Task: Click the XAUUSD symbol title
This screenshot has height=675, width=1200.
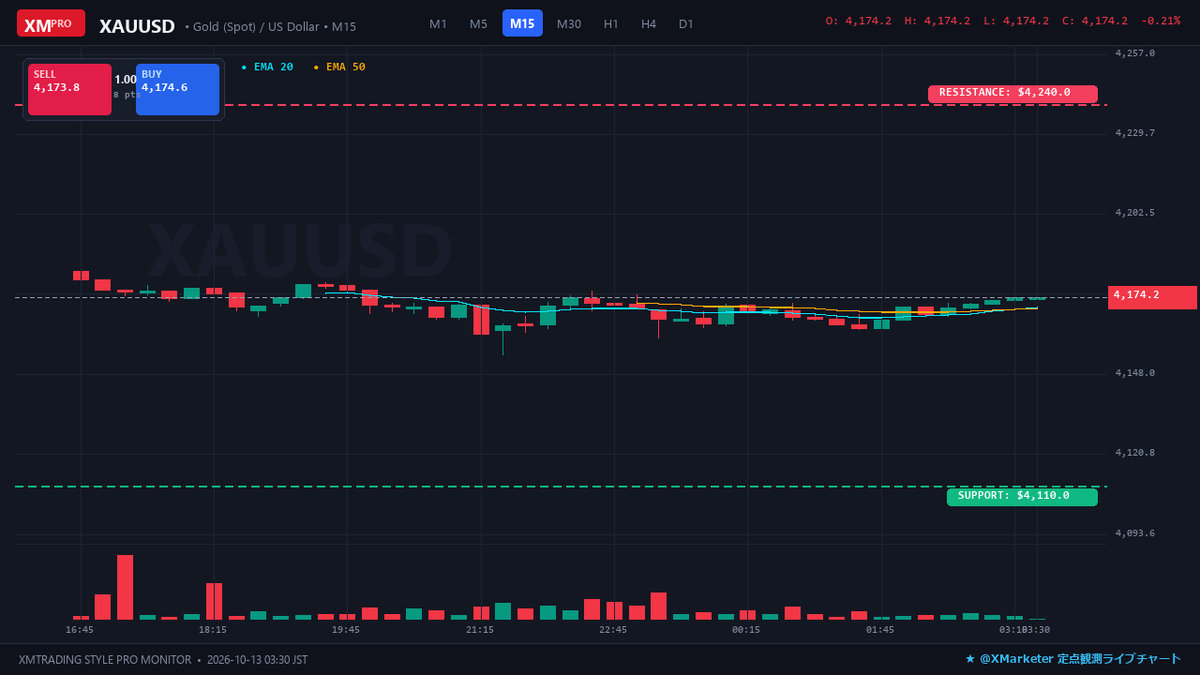Action: (x=137, y=26)
